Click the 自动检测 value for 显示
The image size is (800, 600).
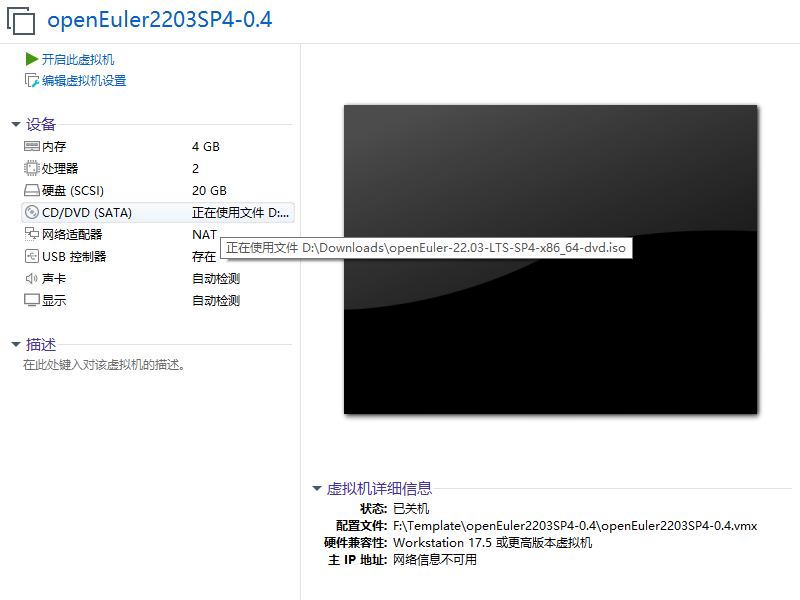[x=216, y=301]
